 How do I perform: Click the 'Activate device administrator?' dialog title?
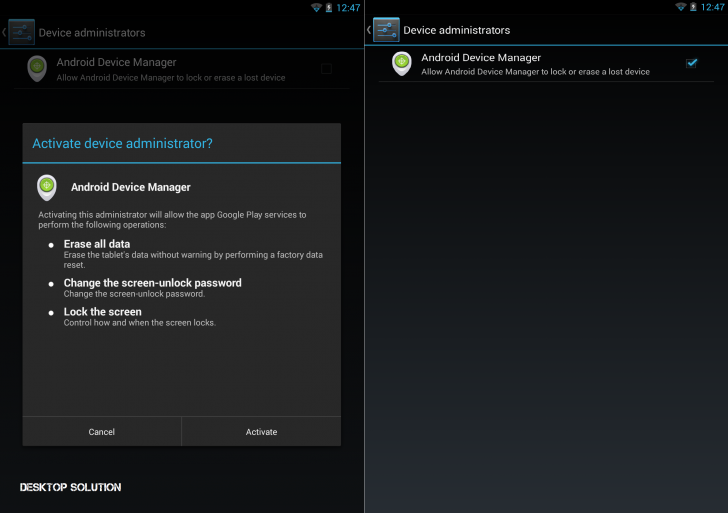pos(123,143)
